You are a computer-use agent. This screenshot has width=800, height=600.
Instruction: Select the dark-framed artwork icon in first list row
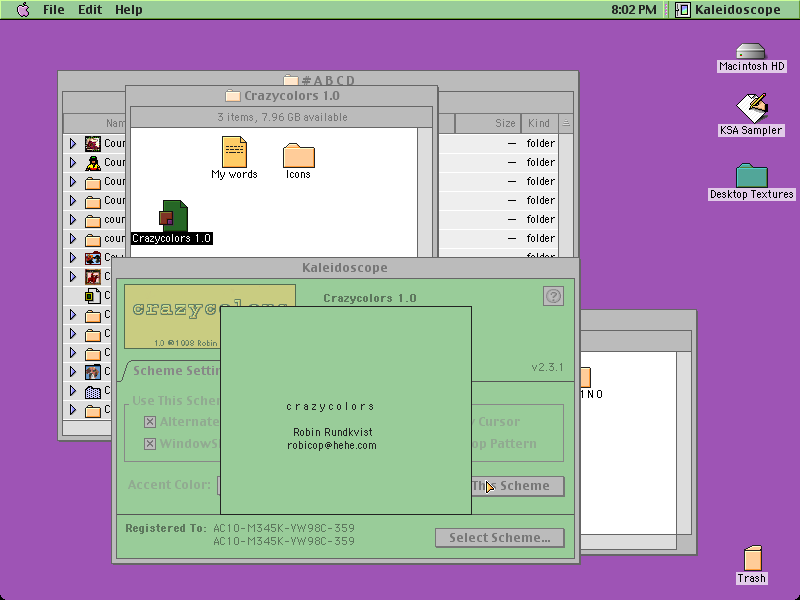[93, 144]
